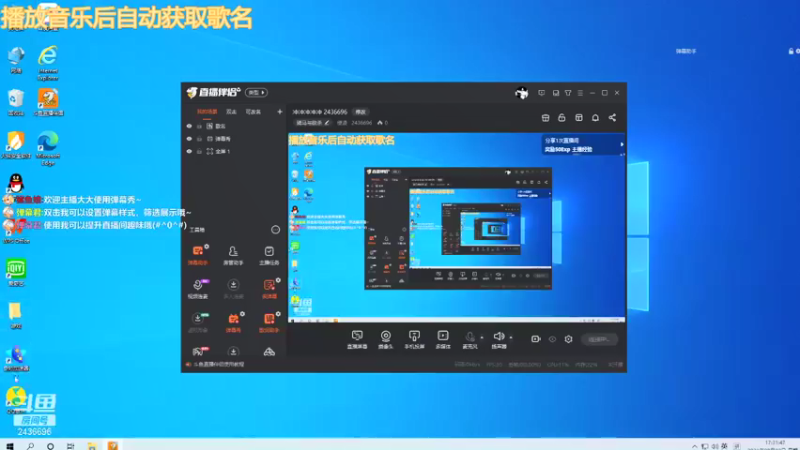Image resolution: width=800 pixels, height=450 pixels.
Task: Open the Microsoft Edge desktop icon
Action: 48,148
